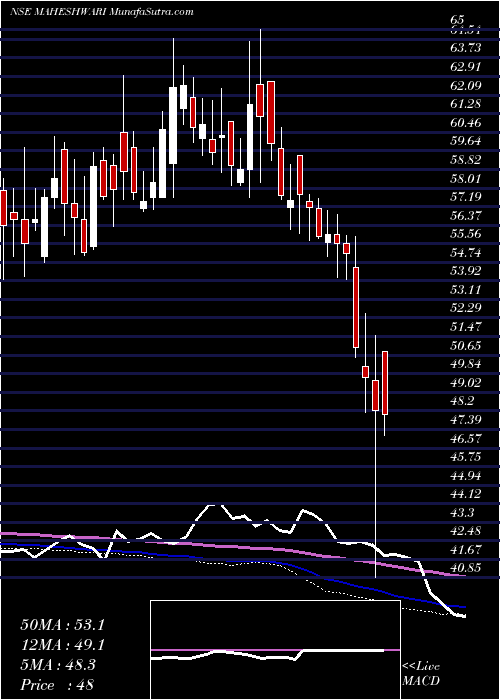Select the 44.12 price axis label

pyautogui.click(x=466, y=494)
